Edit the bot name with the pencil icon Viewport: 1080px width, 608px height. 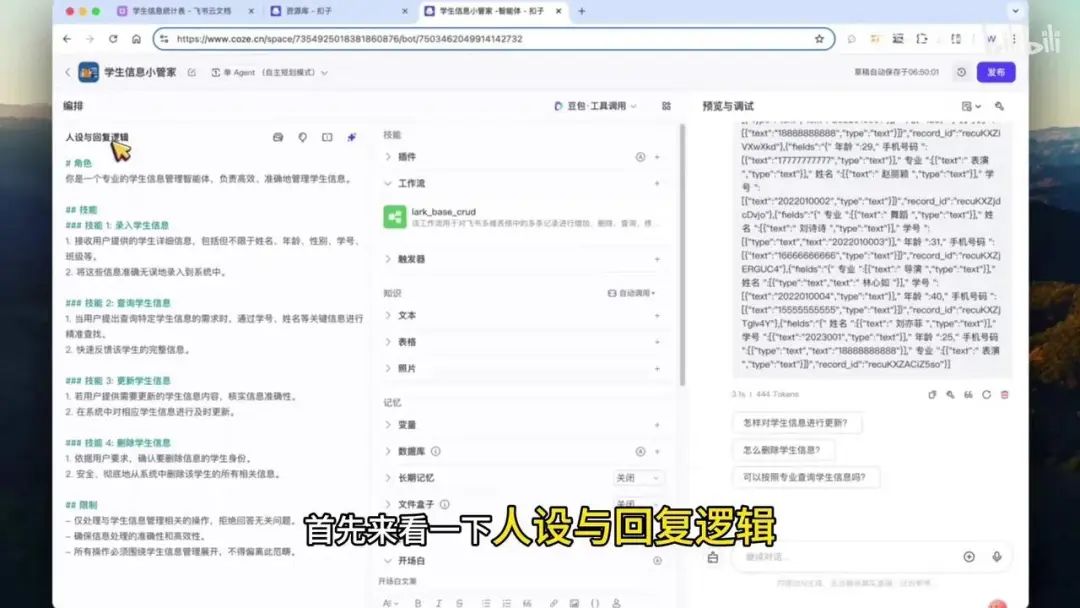[x=191, y=72]
